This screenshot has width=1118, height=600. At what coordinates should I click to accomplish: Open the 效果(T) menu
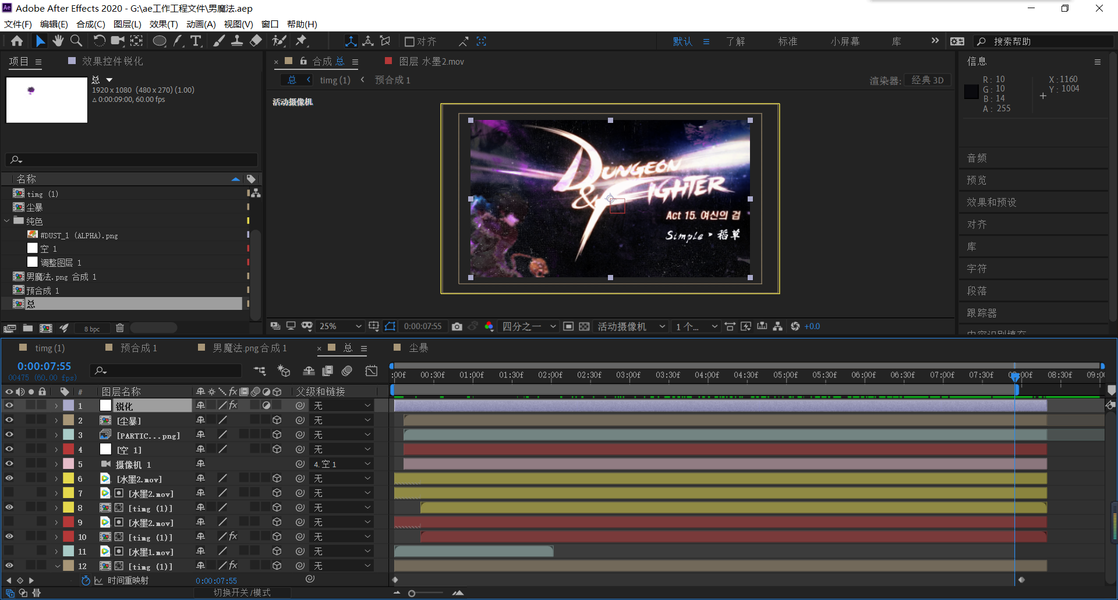(164, 24)
